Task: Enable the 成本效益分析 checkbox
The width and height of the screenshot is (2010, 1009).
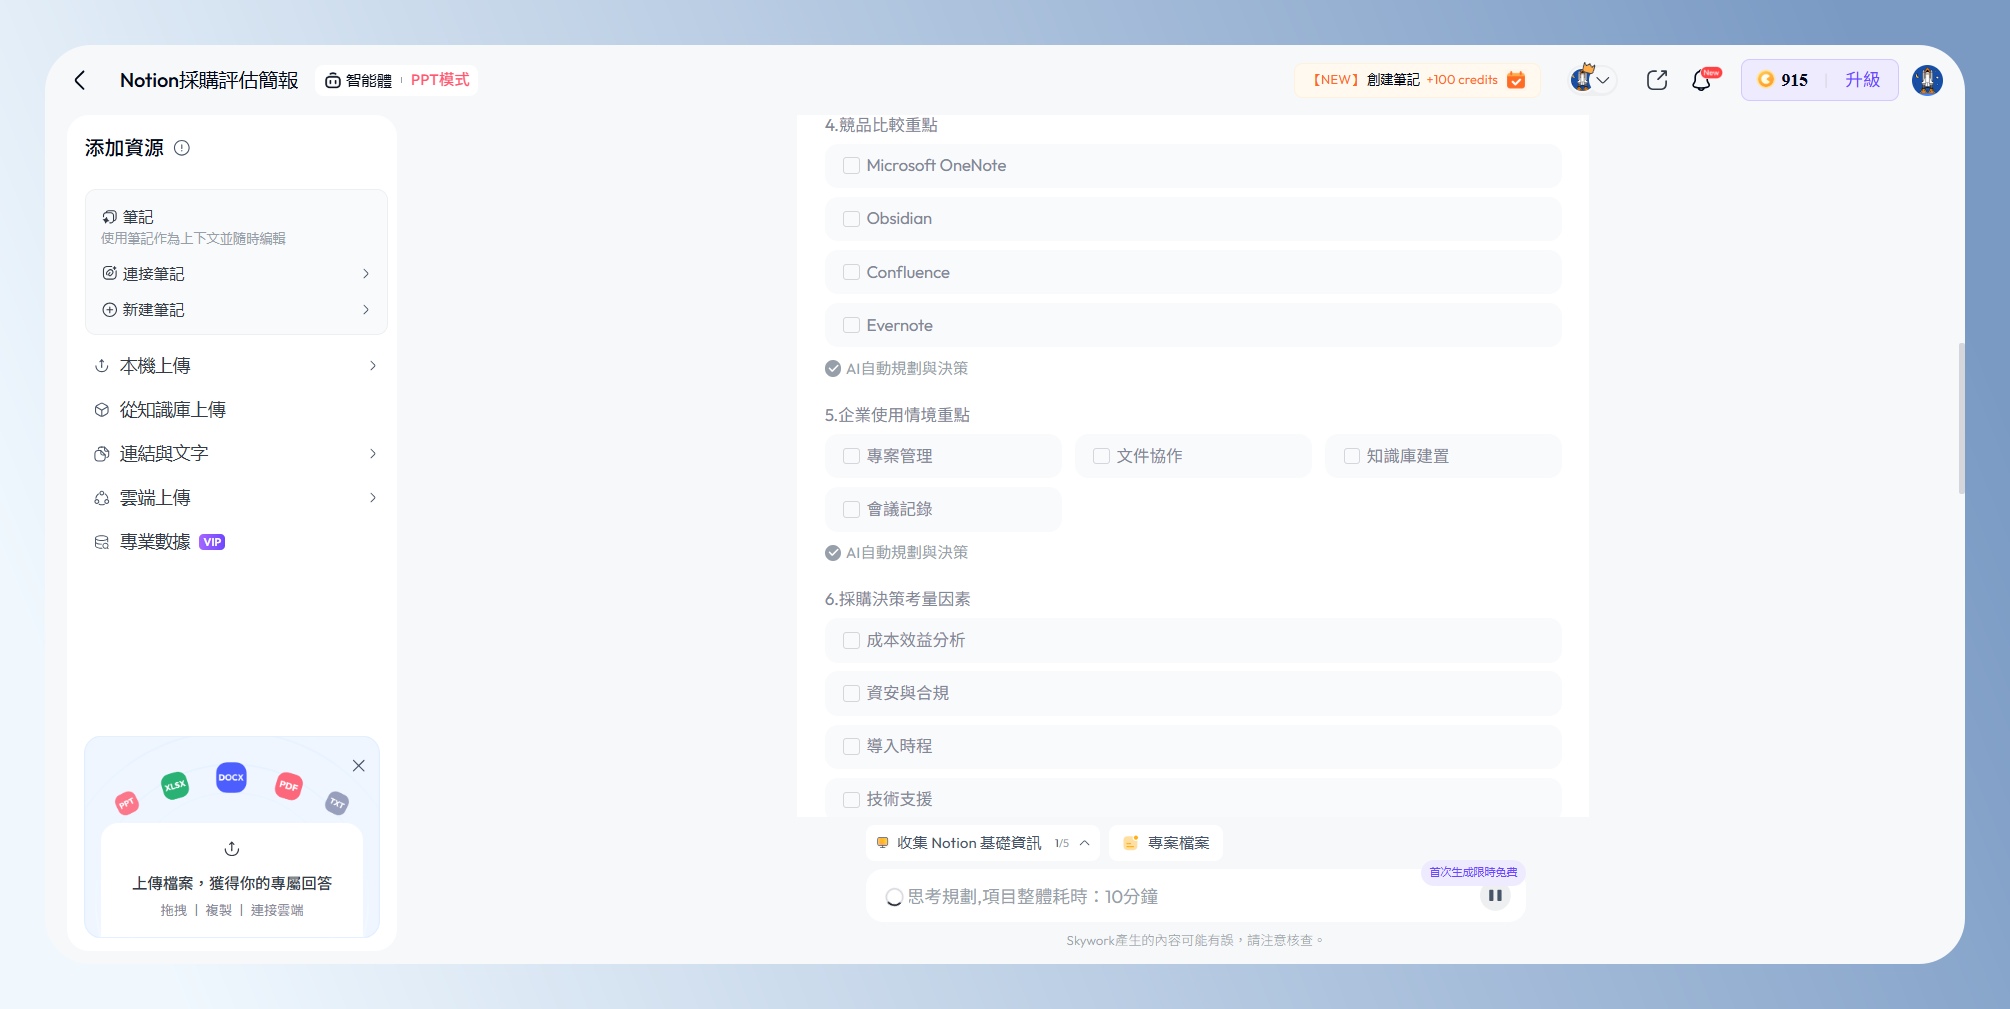Action: click(851, 640)
